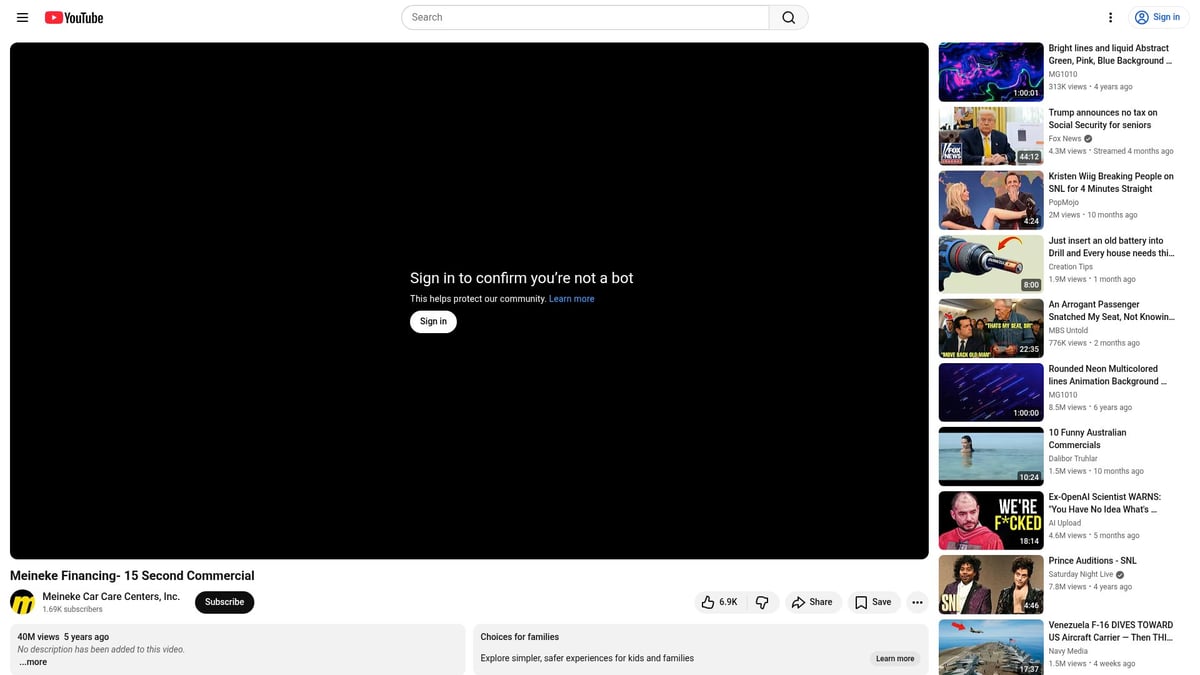Follow the Learn more link in player
The image size is (1200, 675).
571,299
